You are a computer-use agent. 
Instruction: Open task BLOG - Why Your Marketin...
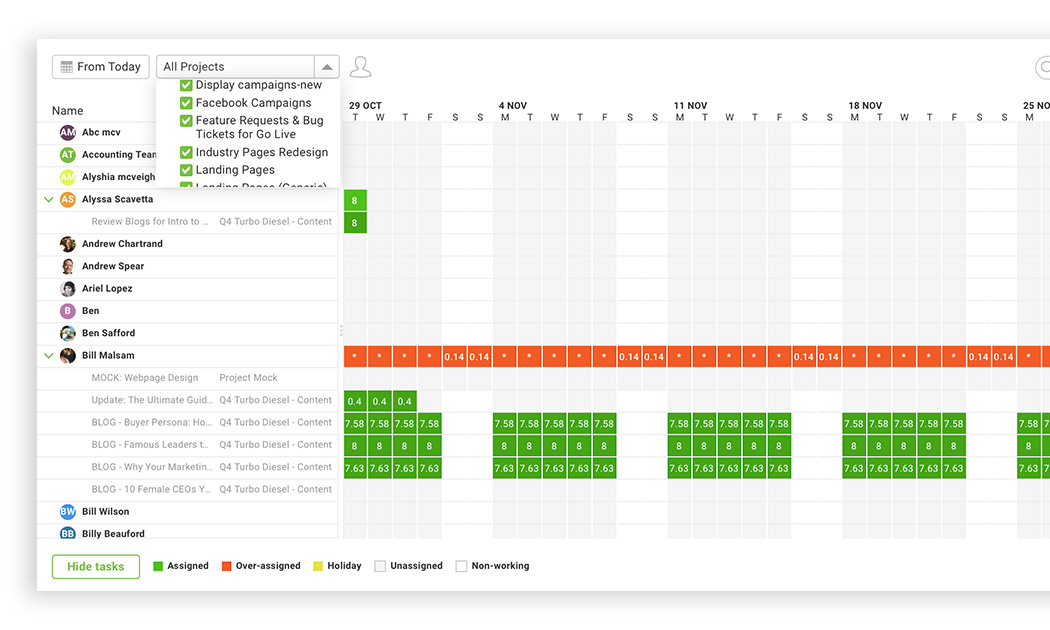(x=152, y=467)
